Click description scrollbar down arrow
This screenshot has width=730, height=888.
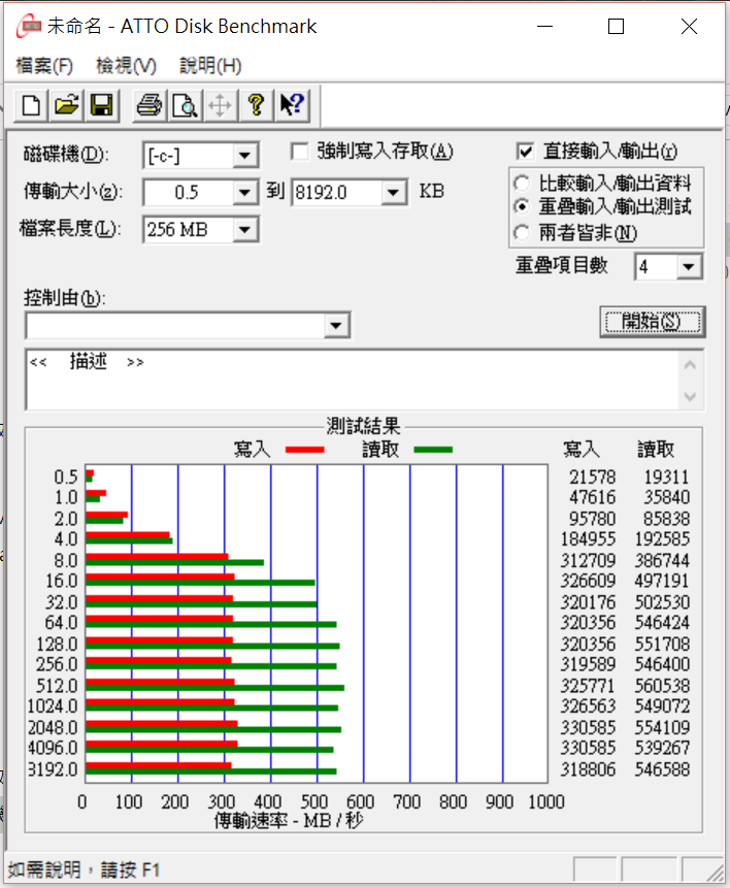(x=690, y=396)
